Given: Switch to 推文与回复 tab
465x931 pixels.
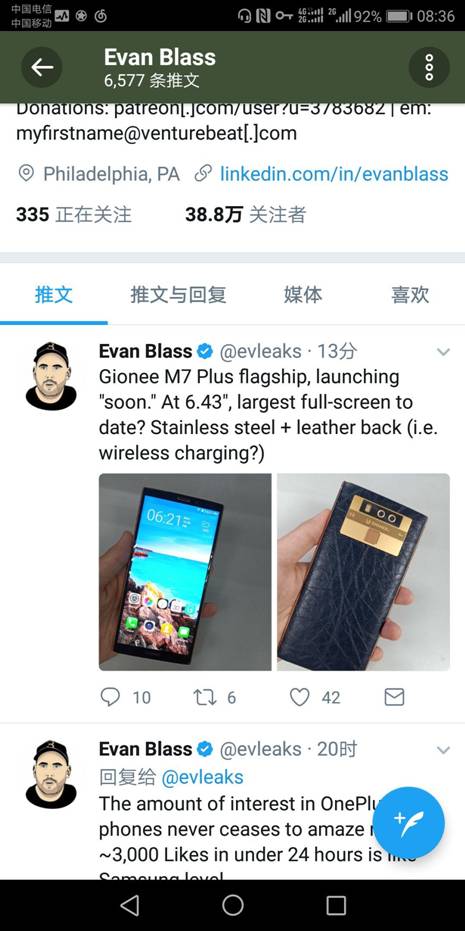Looking at the screenshot, I should pyautogui.click(x=178, y=294).
